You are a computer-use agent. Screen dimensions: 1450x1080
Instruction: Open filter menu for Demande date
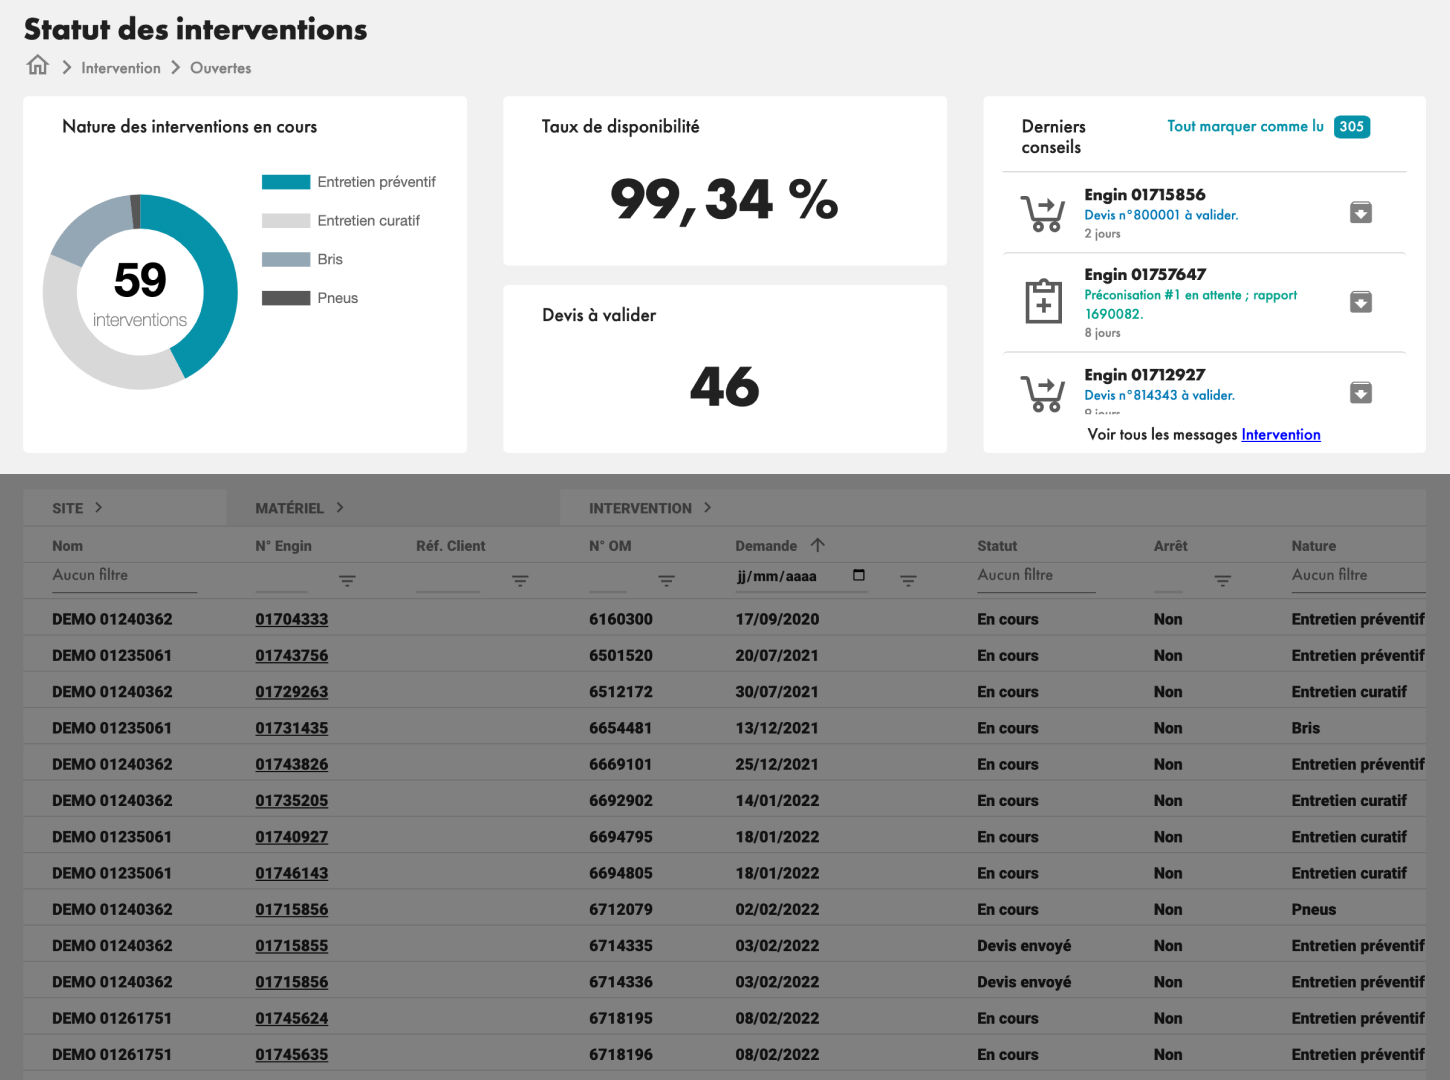tap(908, 580)
